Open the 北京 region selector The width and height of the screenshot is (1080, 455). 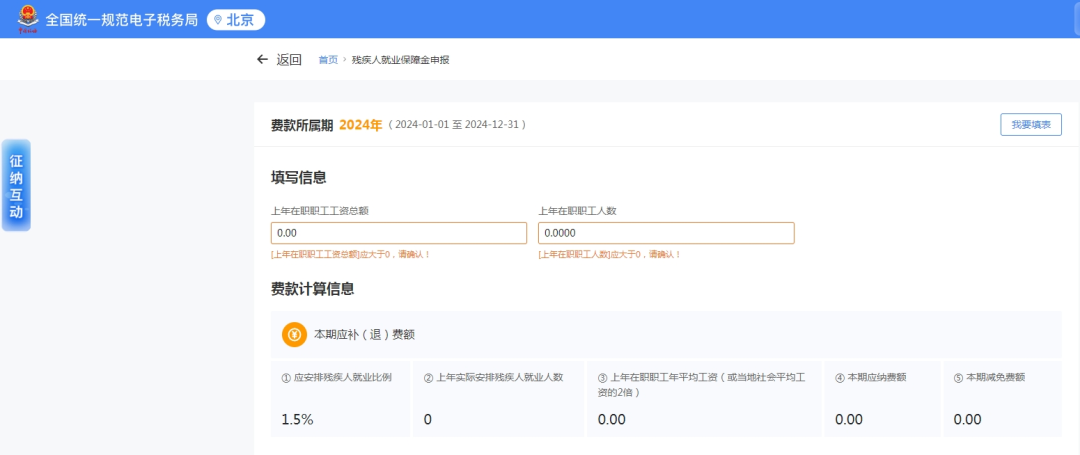point(235,19)
